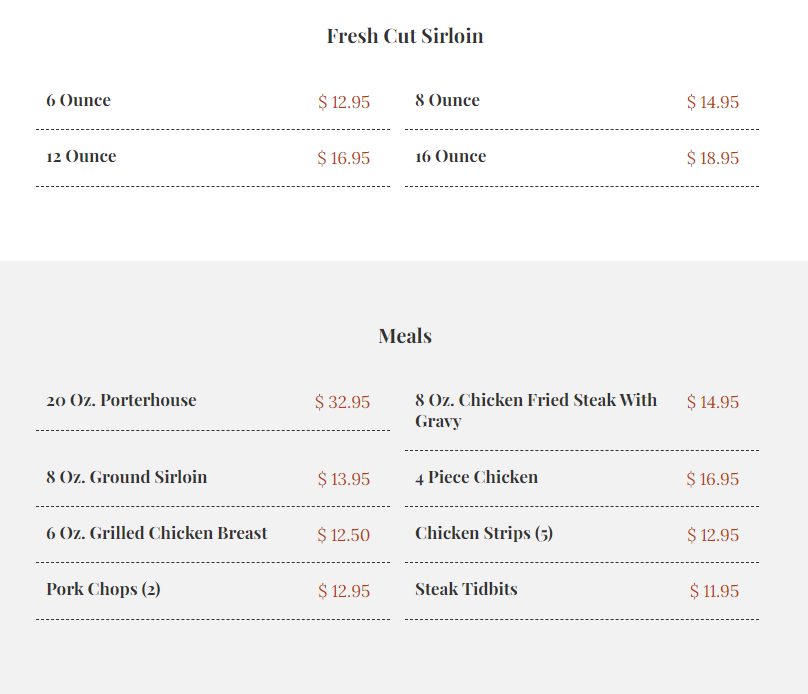Screen dimensions: 808x694
Task: Select the 8 Ounce sirloin item
Action: pos(447,100)
